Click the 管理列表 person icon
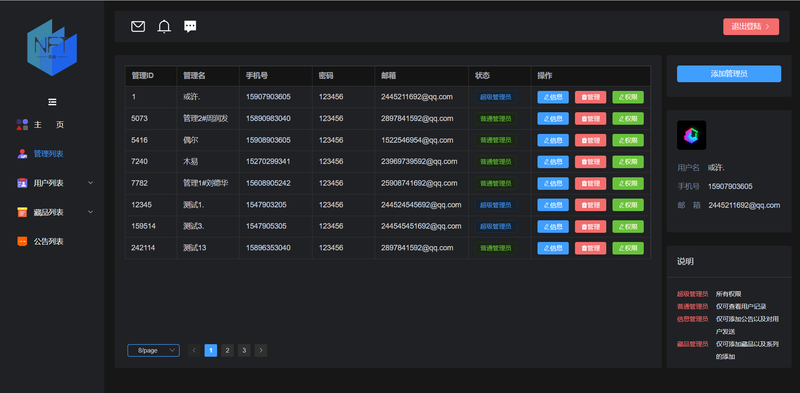This screenshot has width=800, height=393. [22, 154]
